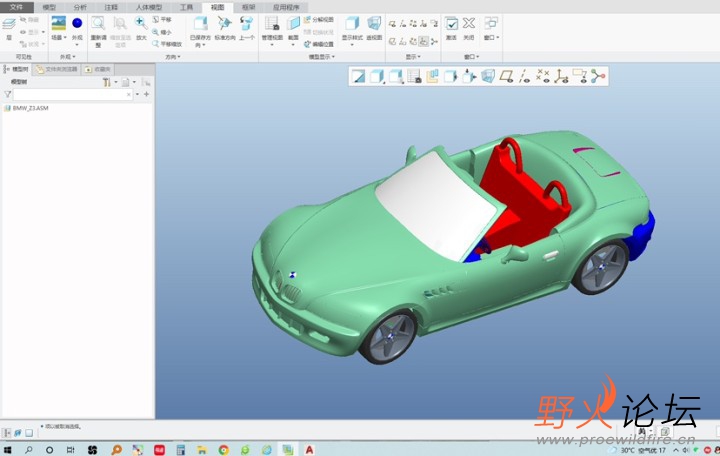Select the 模型树 model tree tab
The height and width of the screenshot is (456, 720).
16,69
